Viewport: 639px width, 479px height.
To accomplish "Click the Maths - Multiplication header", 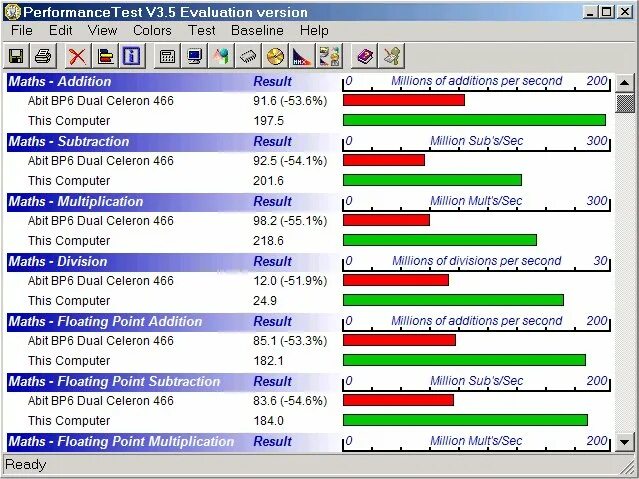I will point(76,201).
